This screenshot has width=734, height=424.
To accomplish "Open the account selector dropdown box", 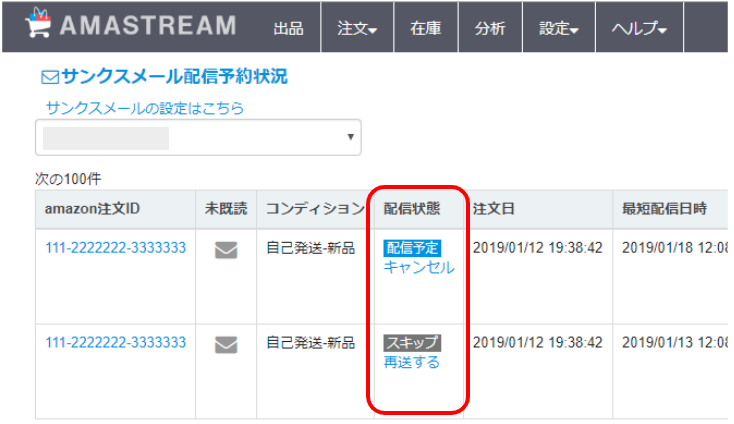I will click(x=198, y=137).
